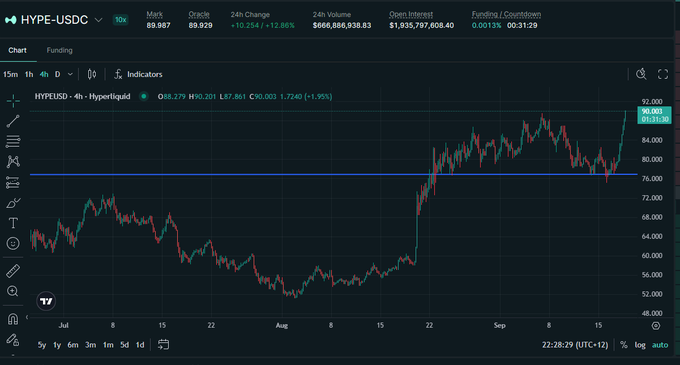
Task: Open the emoji icons tool
Action: [13, 243]
